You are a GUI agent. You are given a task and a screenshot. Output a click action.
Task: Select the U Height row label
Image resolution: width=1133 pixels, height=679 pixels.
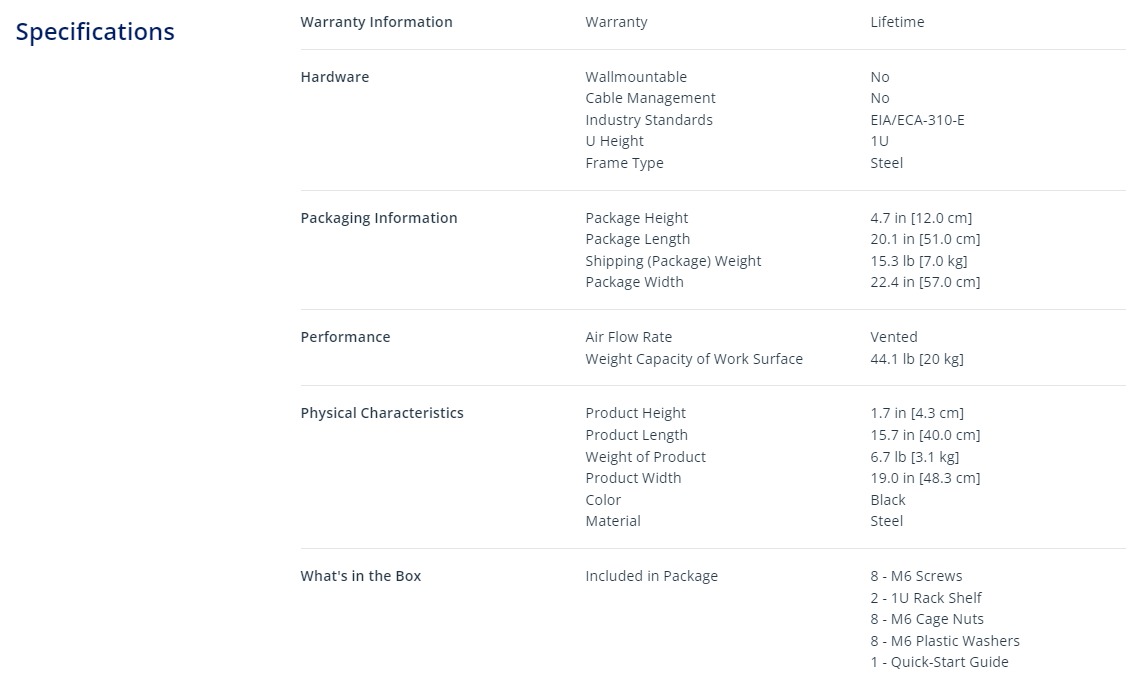(x=614, y=141)
